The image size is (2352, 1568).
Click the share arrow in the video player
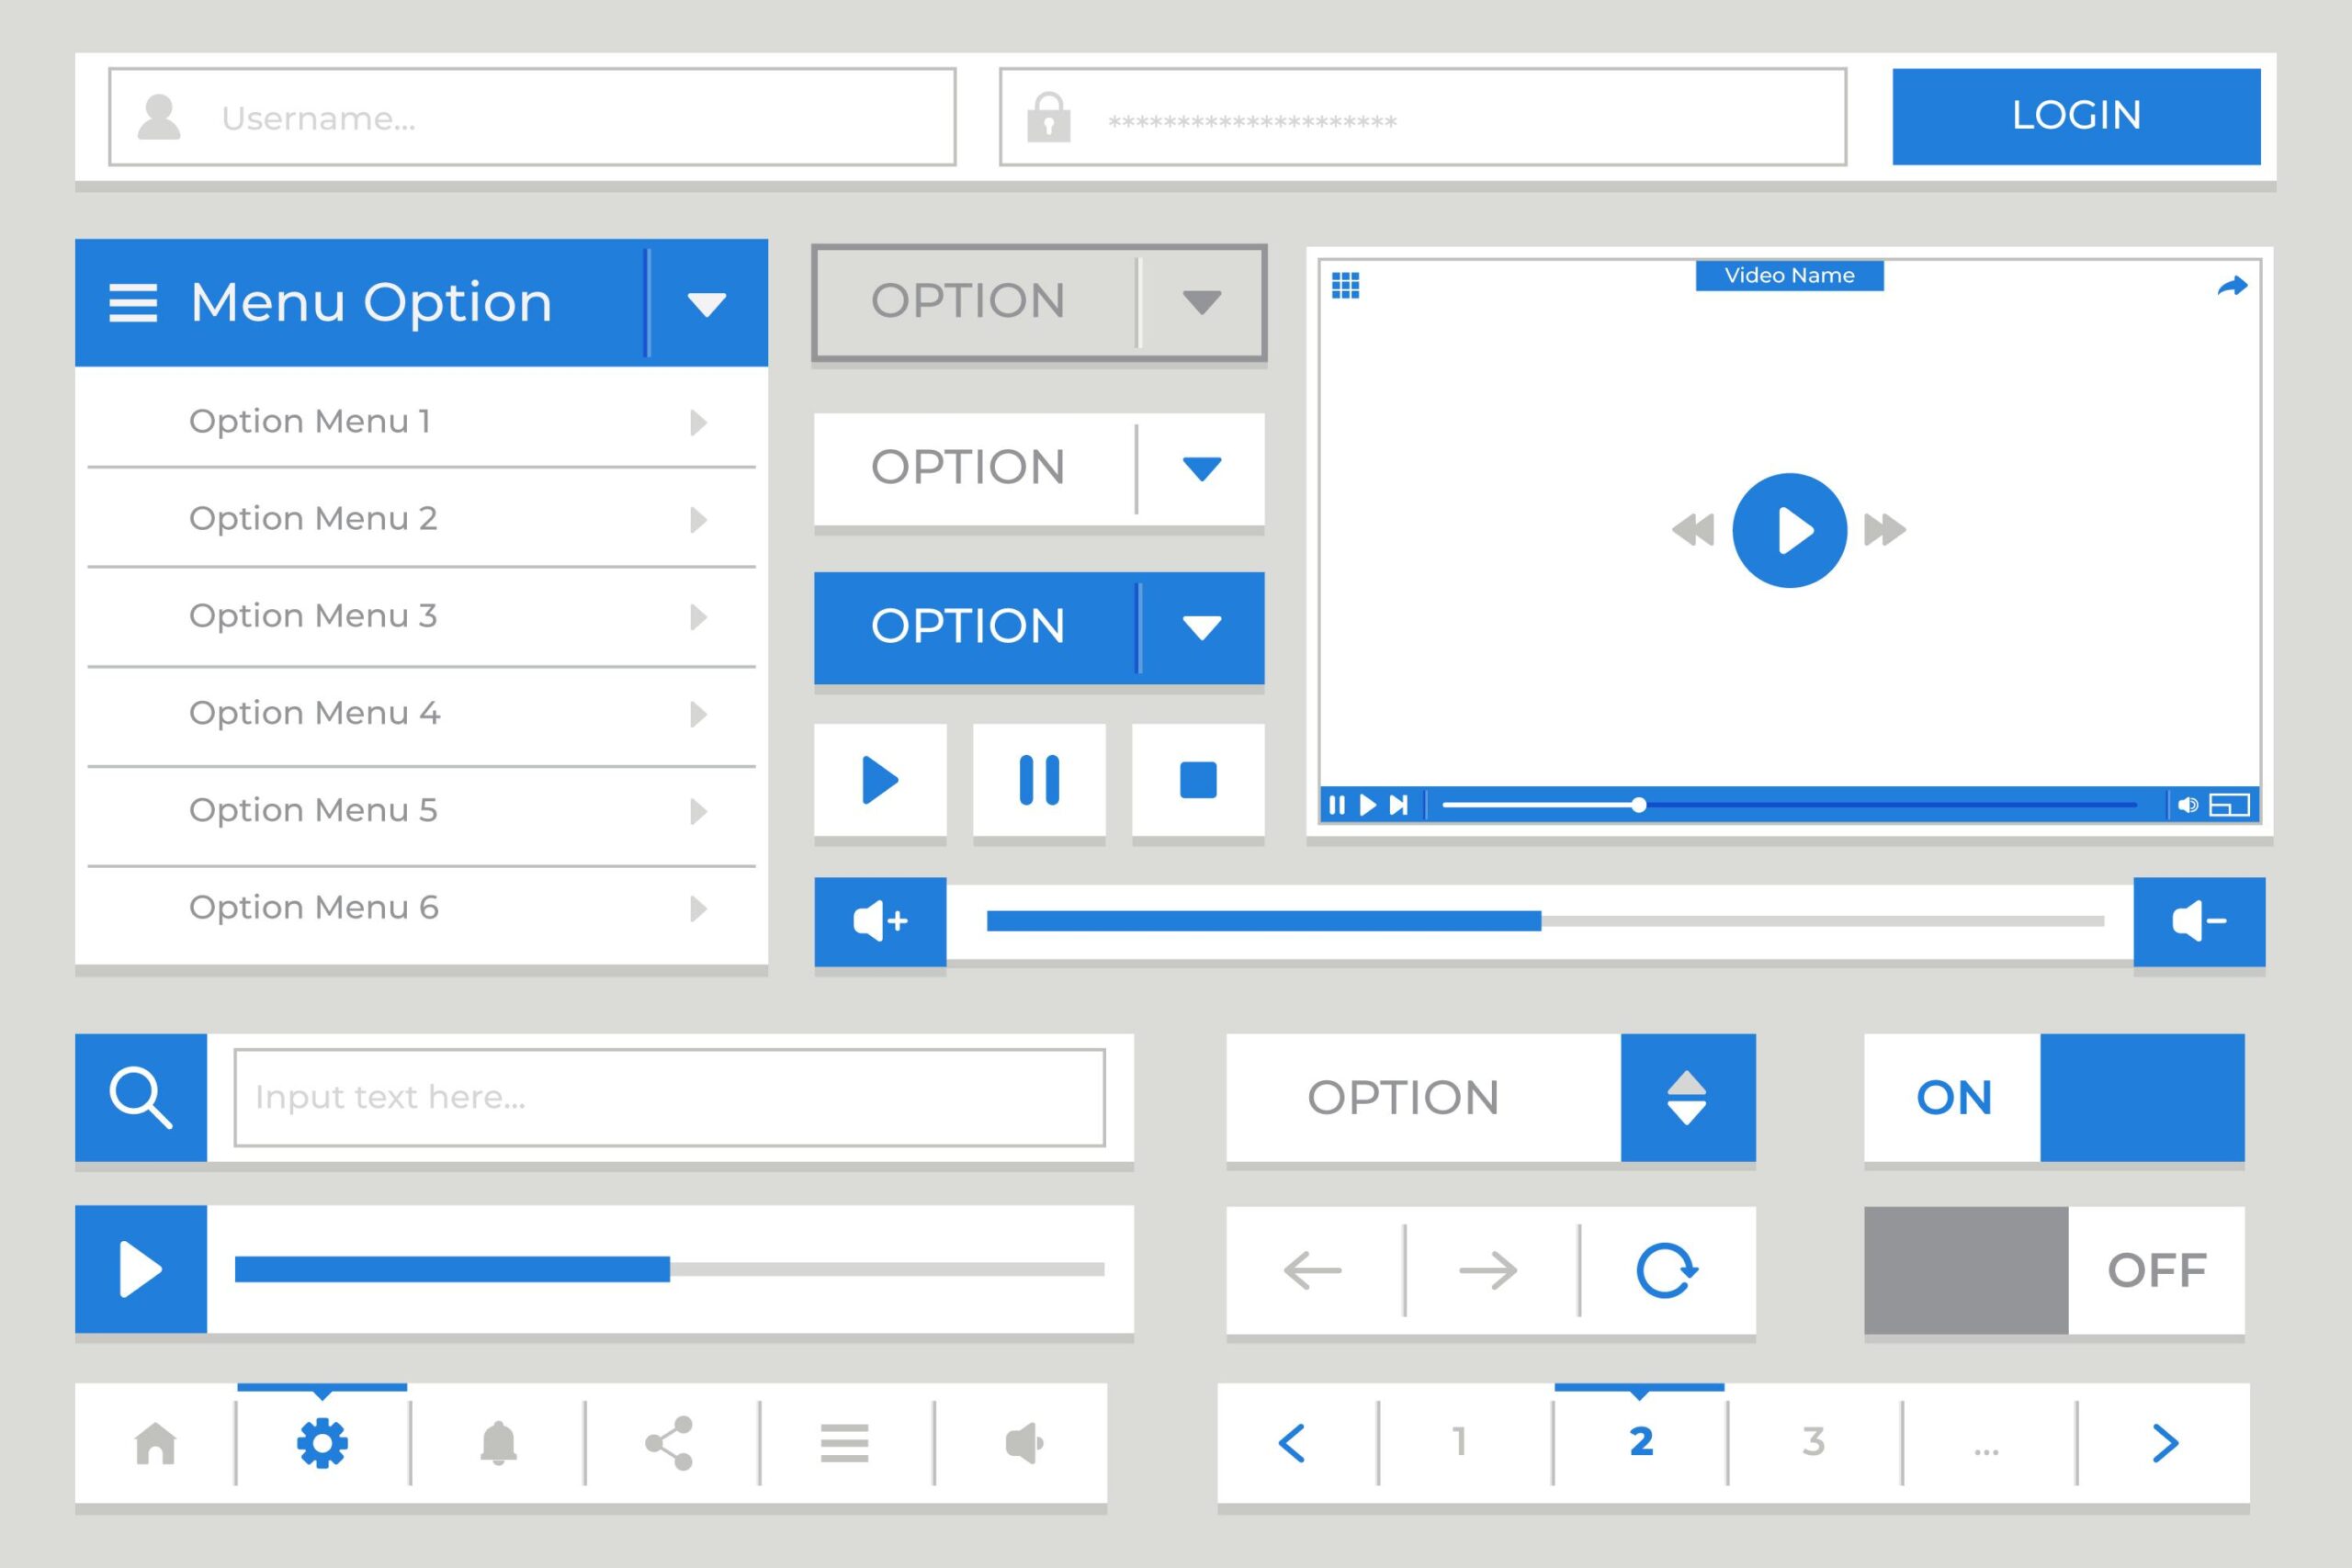coord(2232,287)
